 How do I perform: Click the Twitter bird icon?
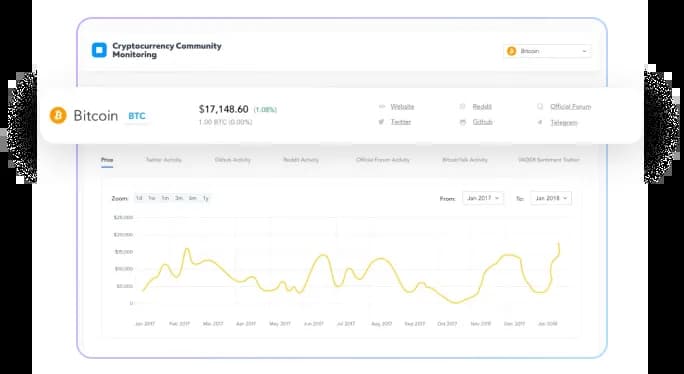point(382,122)
